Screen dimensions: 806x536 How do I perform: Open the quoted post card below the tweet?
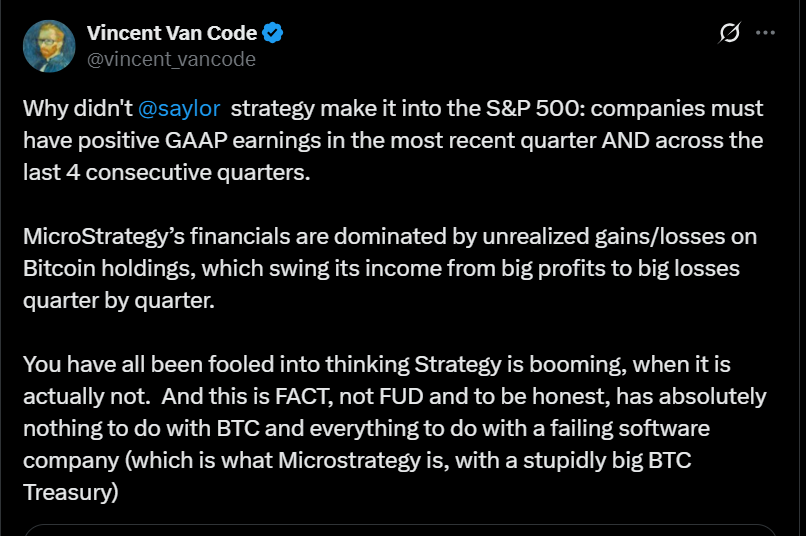[400, 530]
